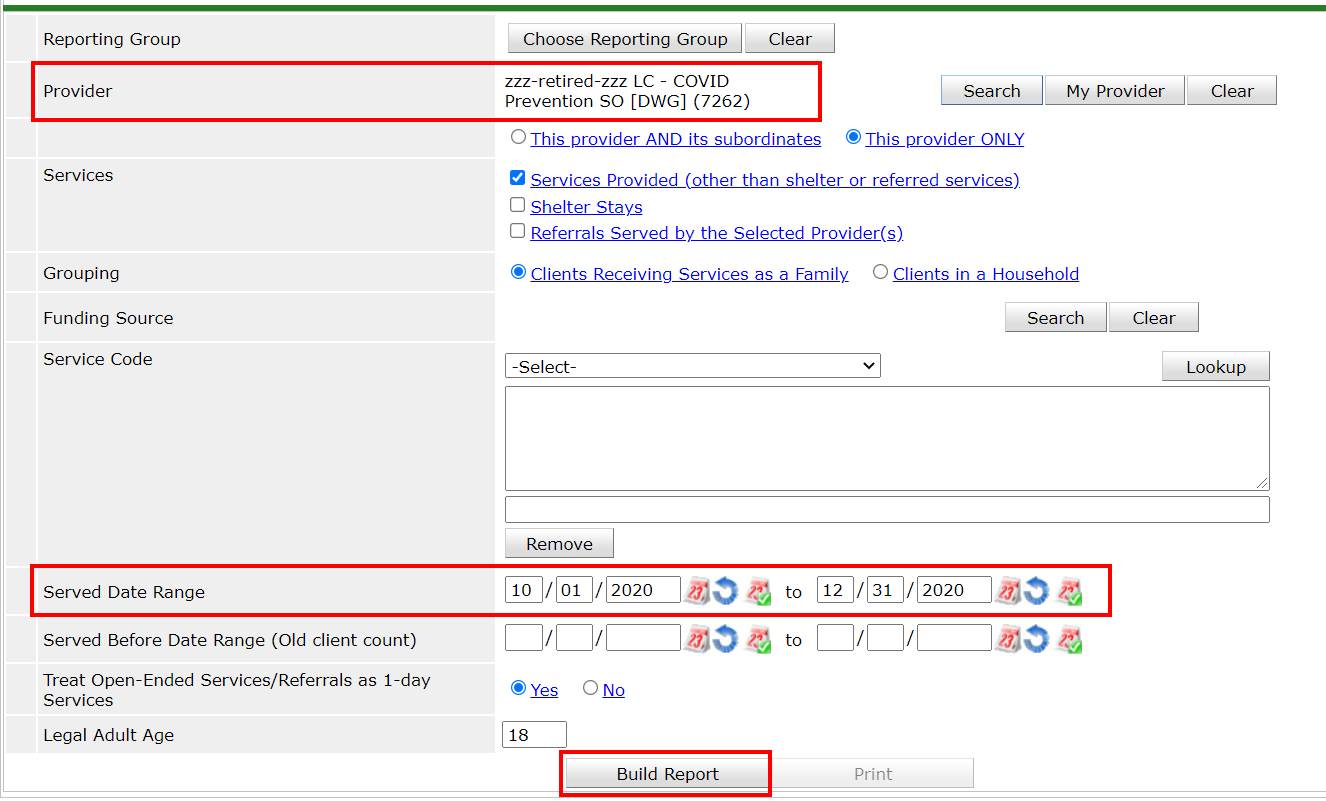Click the single-line field below Service Code area
Screen dimensions: 1326x801
click(x=887, y=509)
